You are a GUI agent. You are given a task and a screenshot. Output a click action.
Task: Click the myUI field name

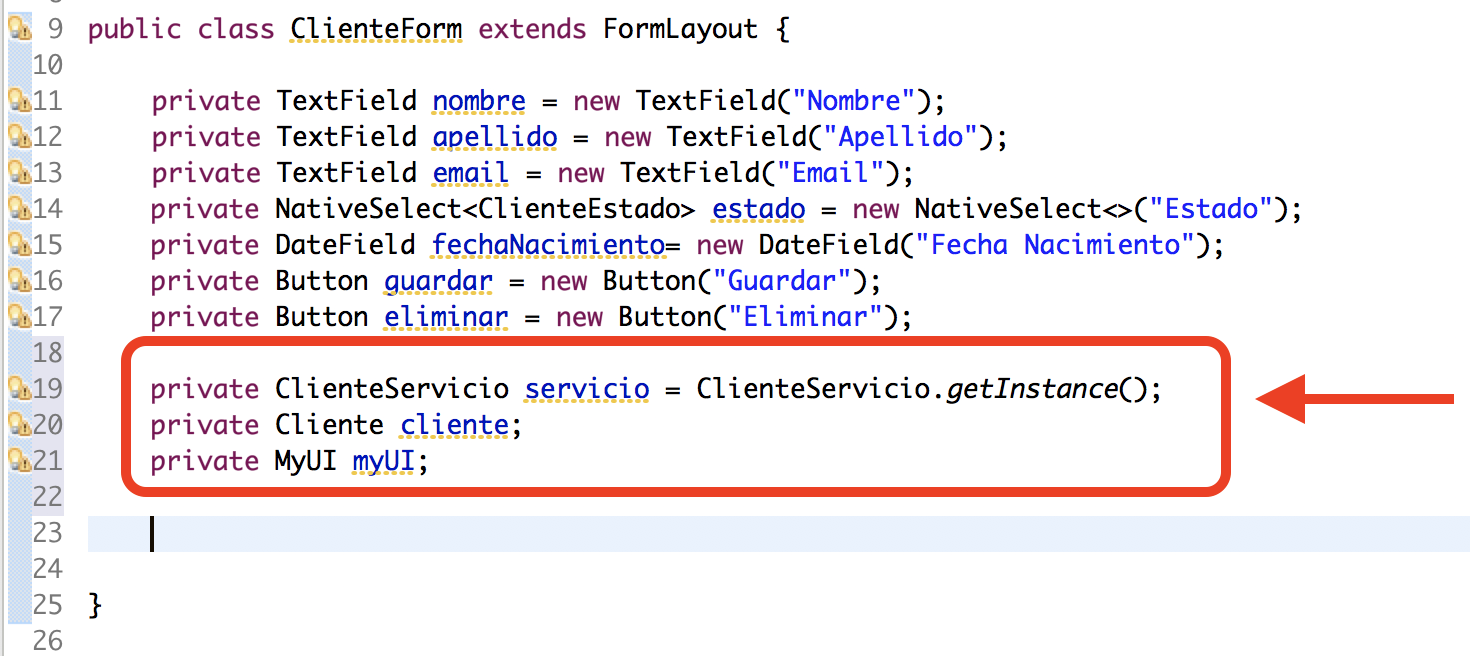coord(383,460)
